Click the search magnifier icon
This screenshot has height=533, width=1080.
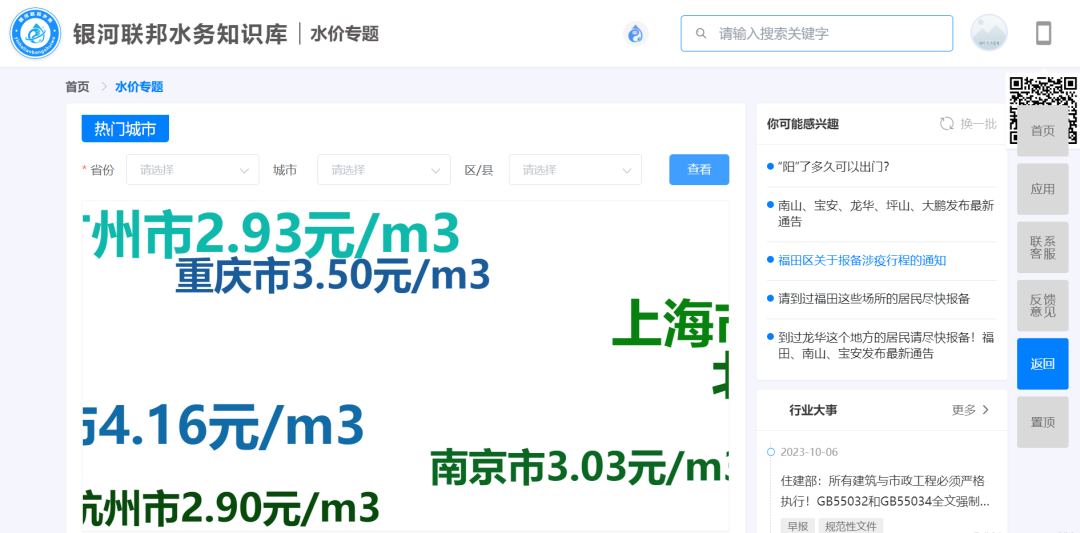701,33
